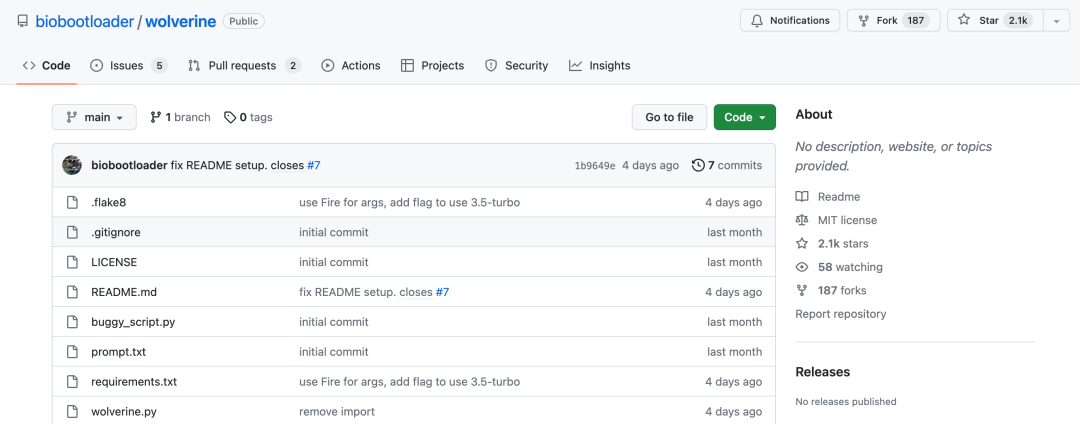Click the Readme book icon
The width and height of the screenshot is (1080, 424).
tap(802, 197)
